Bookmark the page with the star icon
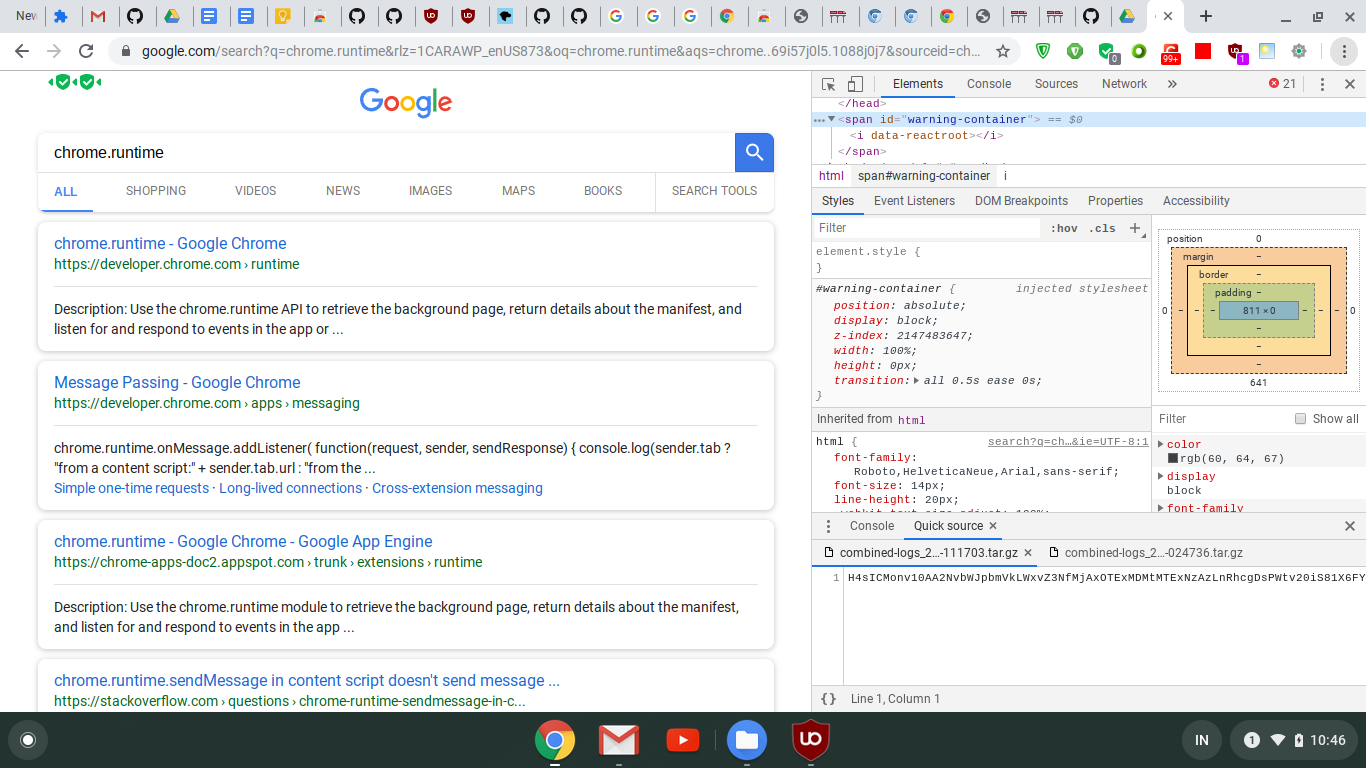 tap(1002, 51)
